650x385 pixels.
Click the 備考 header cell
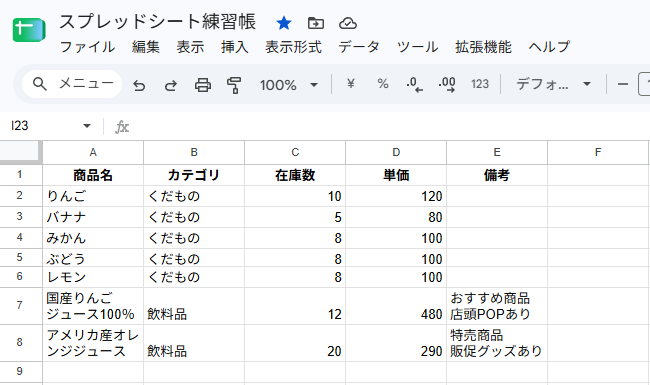coord(497,175)
